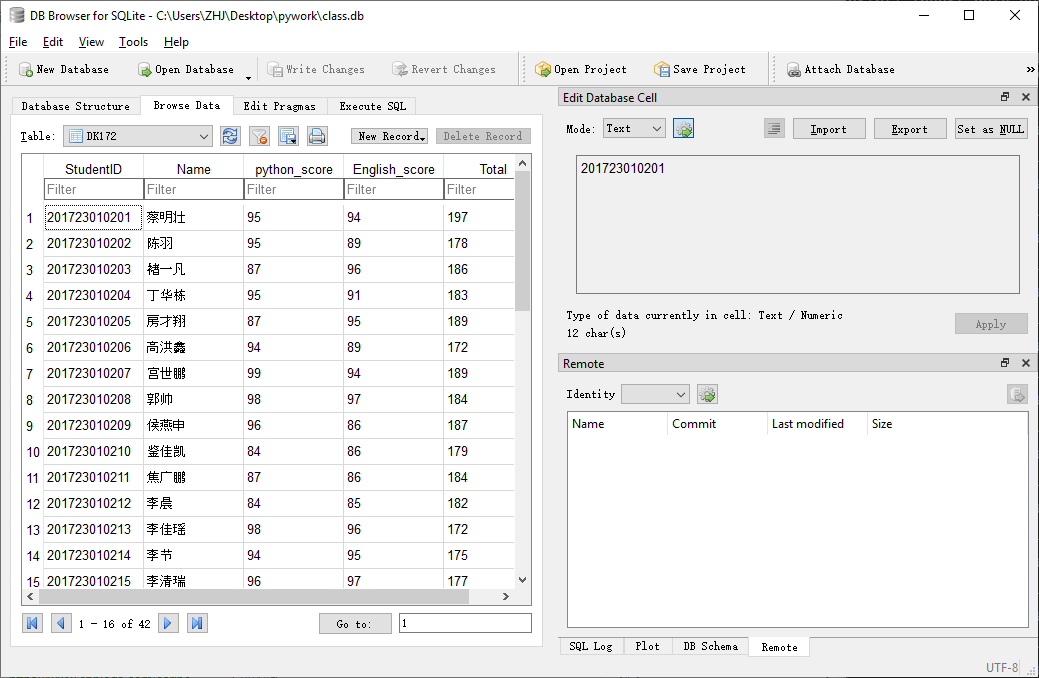Click the python_score filter field
Image resolution: width=1039 pixels, height=678 pixels.
click(294, 189)
